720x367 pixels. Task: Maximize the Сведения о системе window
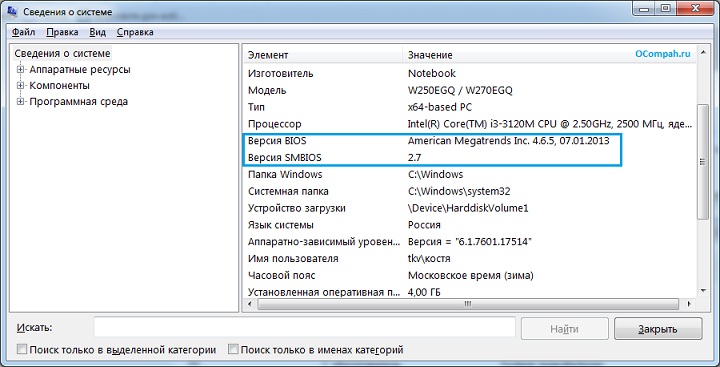pyautogui.click(x=666, y=7)
